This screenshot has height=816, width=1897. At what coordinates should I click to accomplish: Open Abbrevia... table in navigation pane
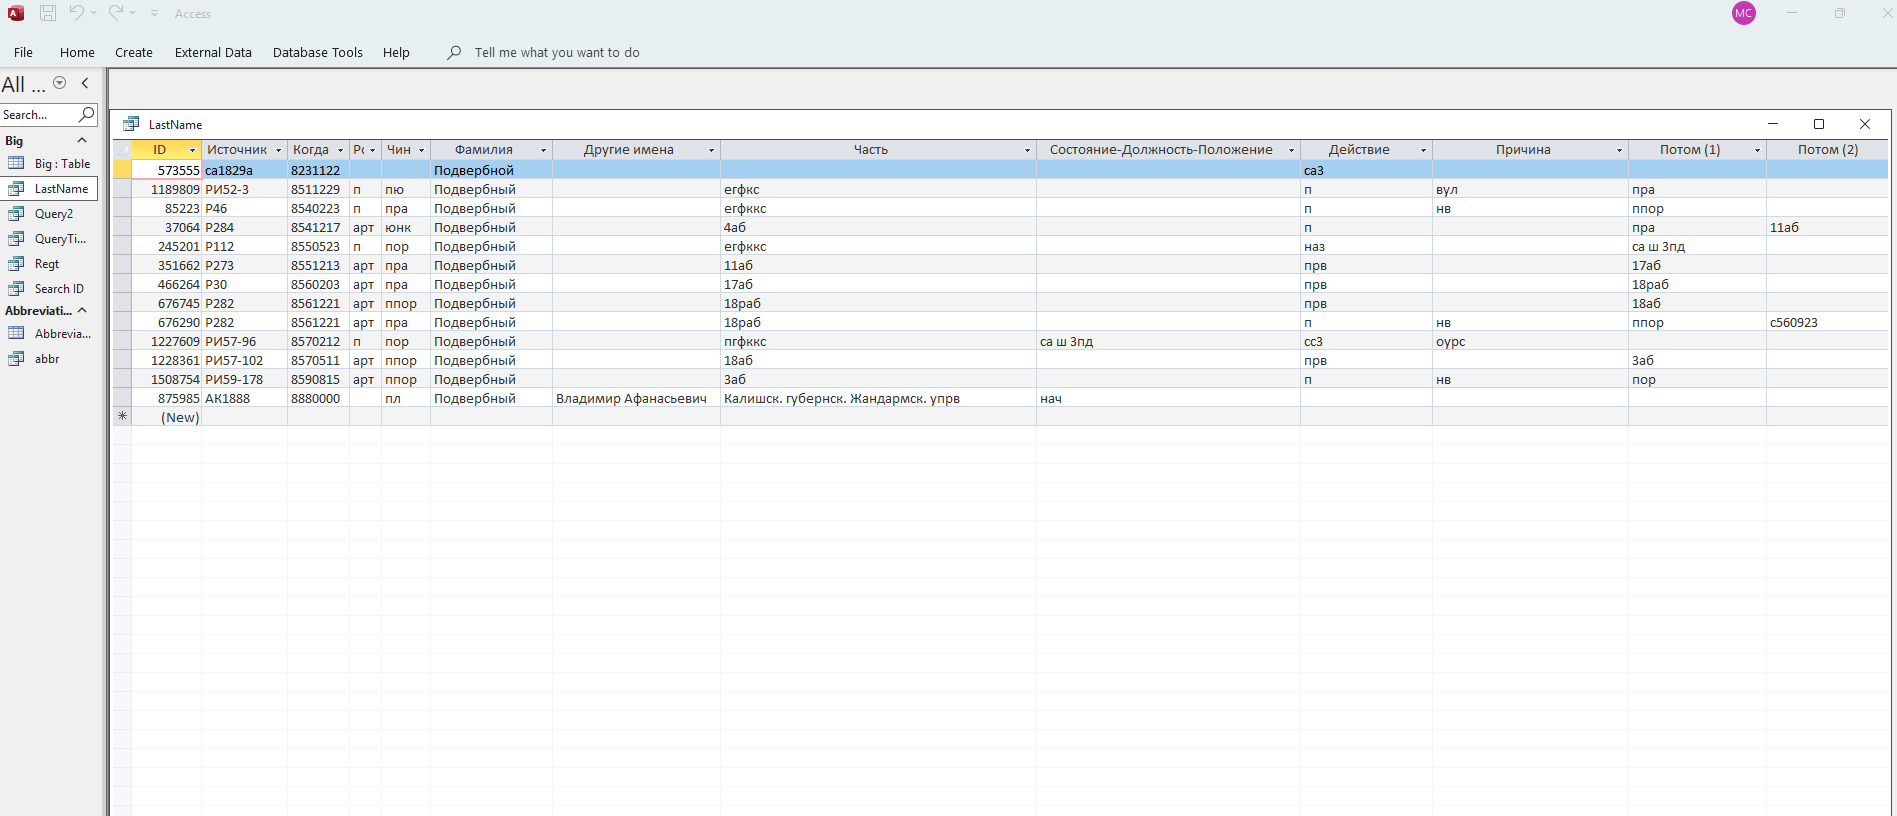pyautogui.click(x=49, y=333)
